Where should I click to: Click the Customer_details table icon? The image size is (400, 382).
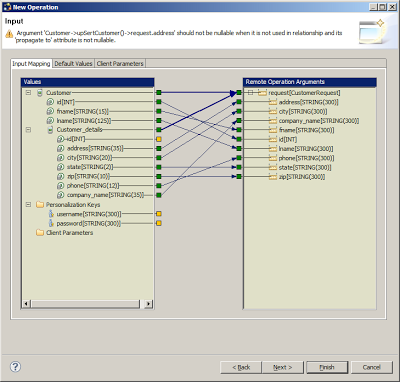(50, 130)
